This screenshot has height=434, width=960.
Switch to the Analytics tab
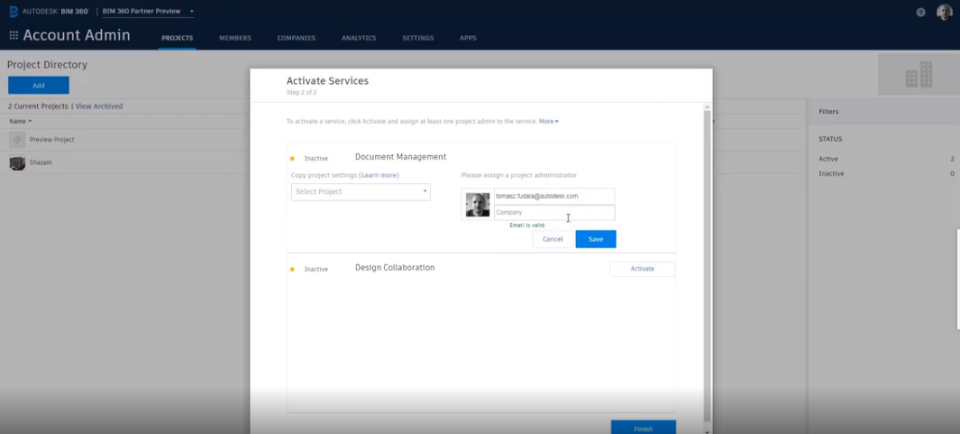pos(359,38)
